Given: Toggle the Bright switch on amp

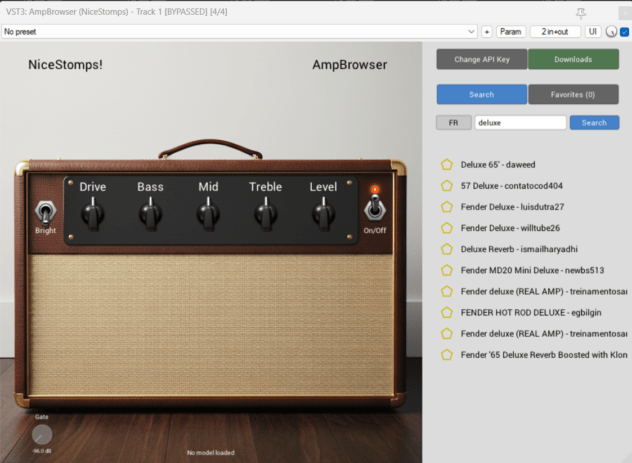Looking at the screenshot, I should [x=44, y=212].
